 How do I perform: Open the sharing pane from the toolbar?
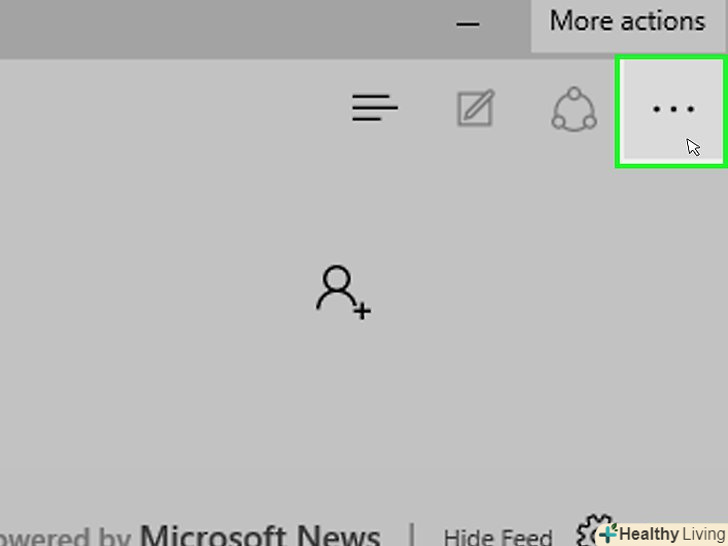click(574, 109)
